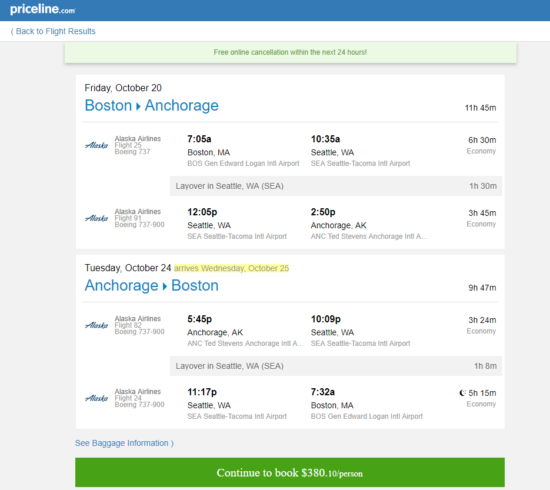Click the 3h 24m segment duration
550x490 pixels.
pos(482,320)
